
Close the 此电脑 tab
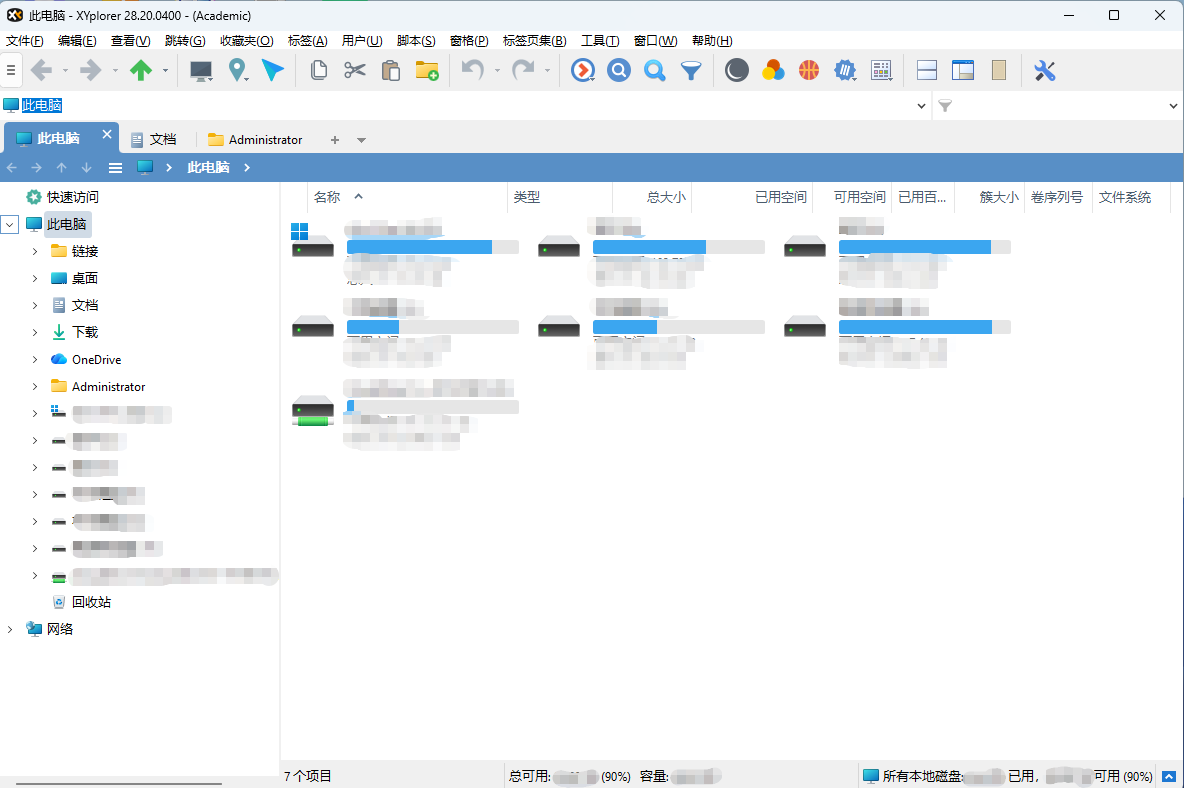[106, 134]
